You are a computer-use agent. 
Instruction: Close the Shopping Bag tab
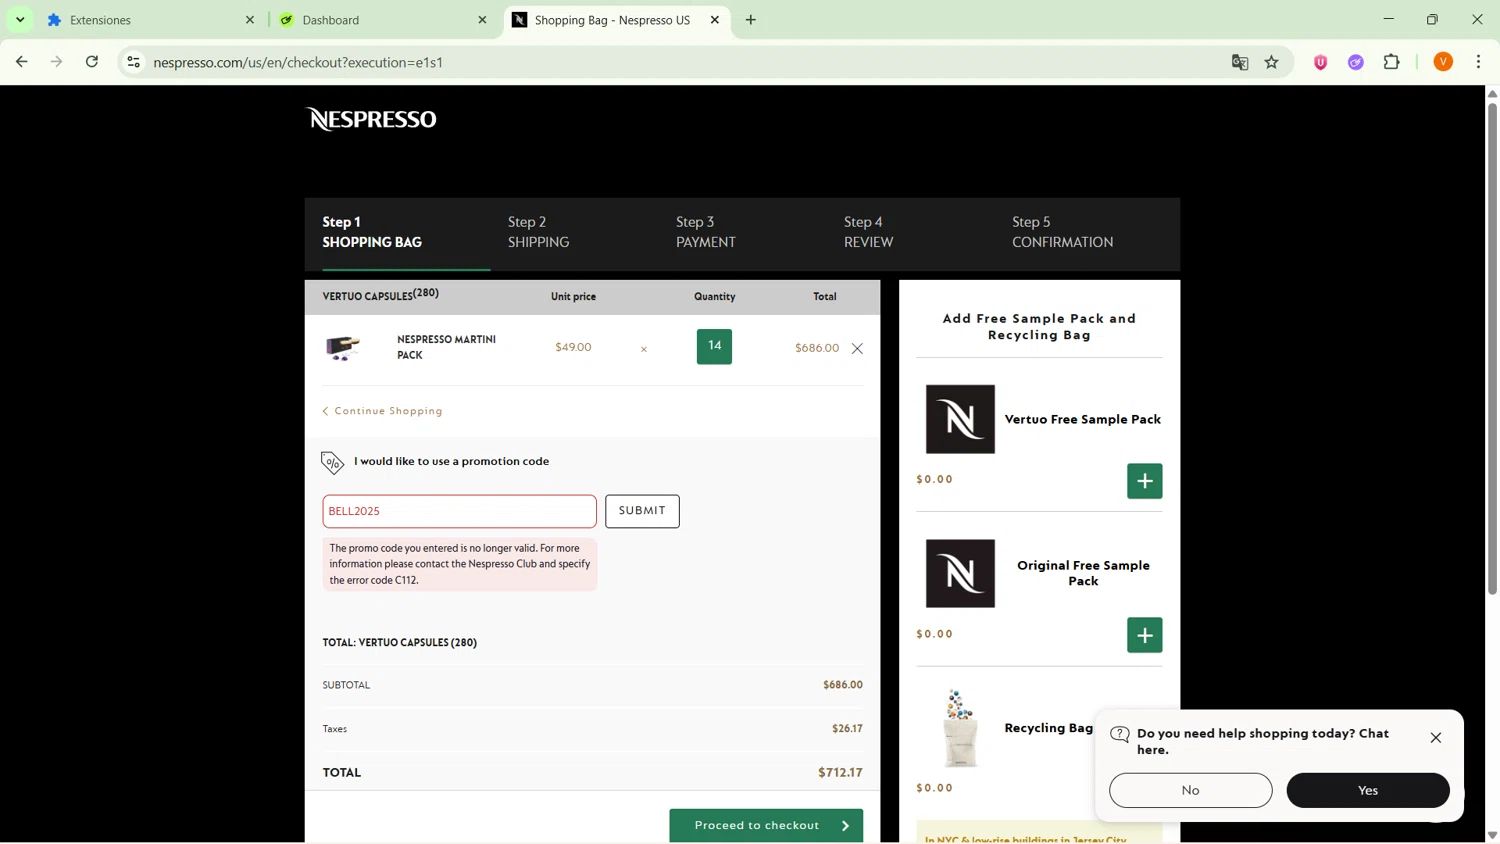[x=715, y=20]
